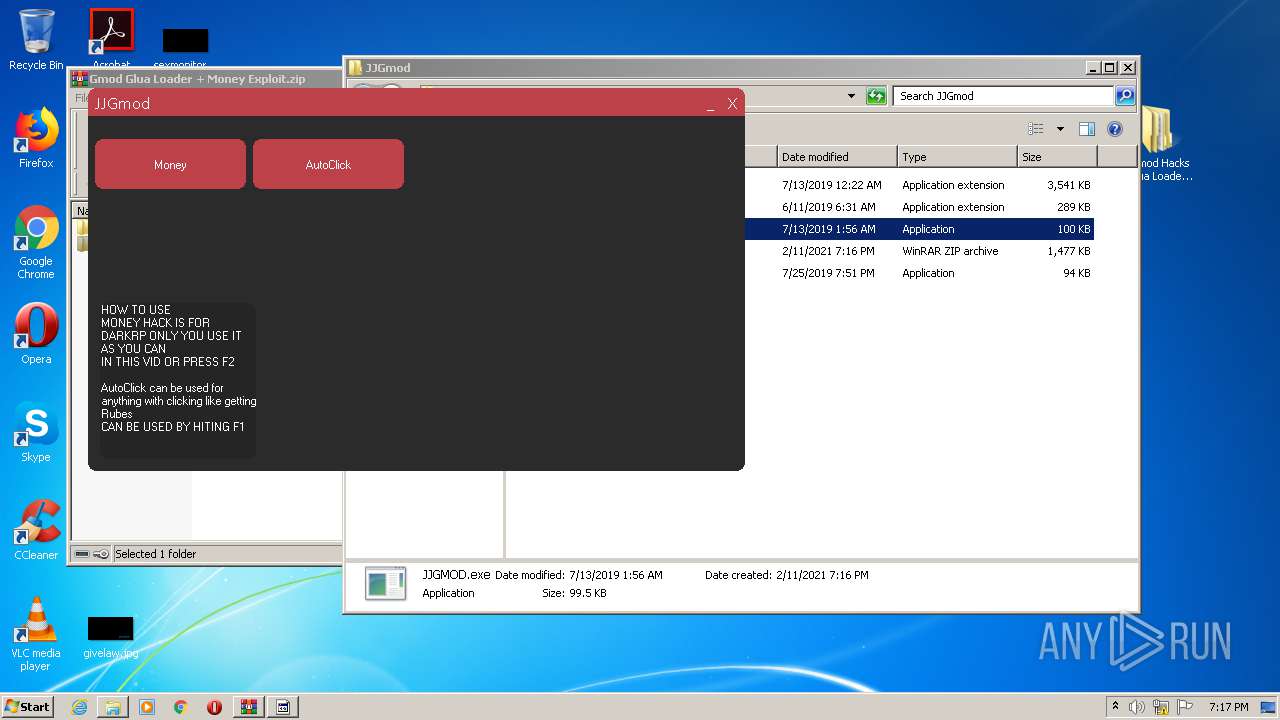Click the WinRAR window title bar
1280x720 pixels.
click(205, 78)
